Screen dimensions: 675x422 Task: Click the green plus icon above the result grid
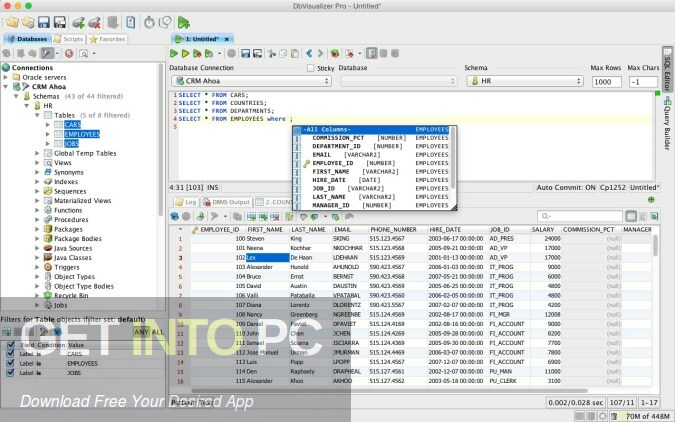tap(651, 200)
